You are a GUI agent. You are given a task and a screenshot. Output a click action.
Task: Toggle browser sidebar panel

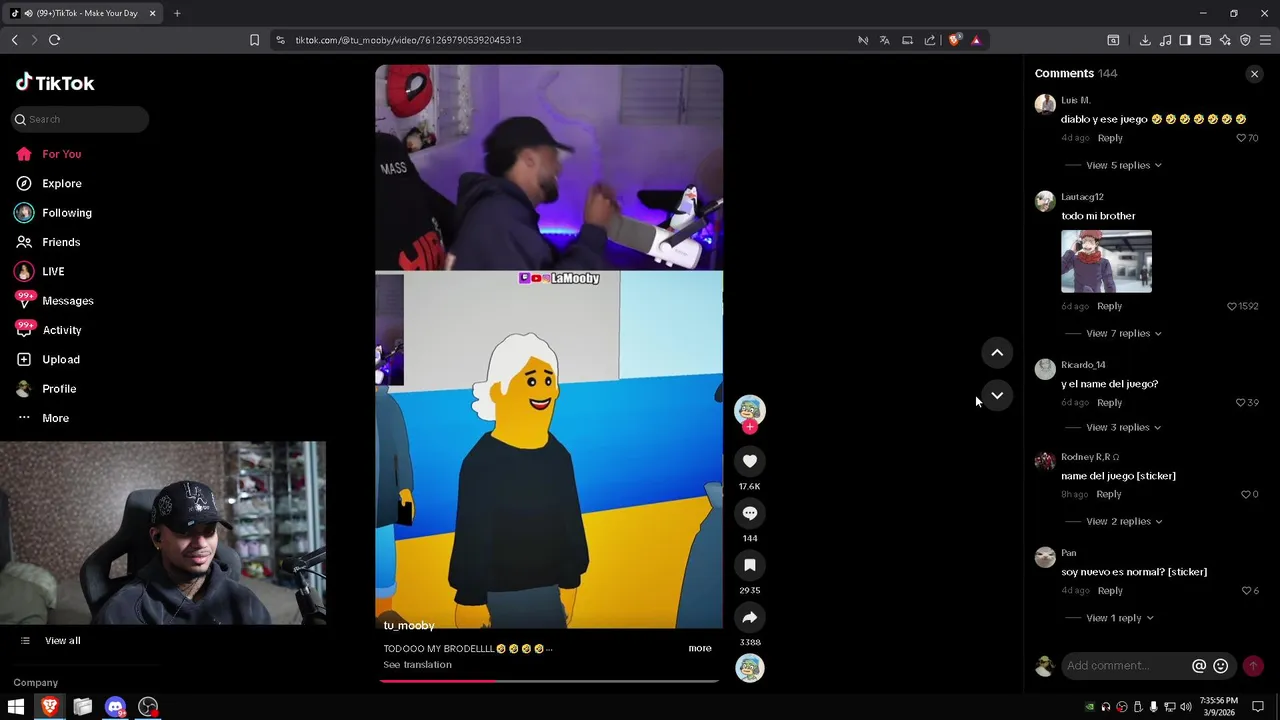tap(1185, 40)
